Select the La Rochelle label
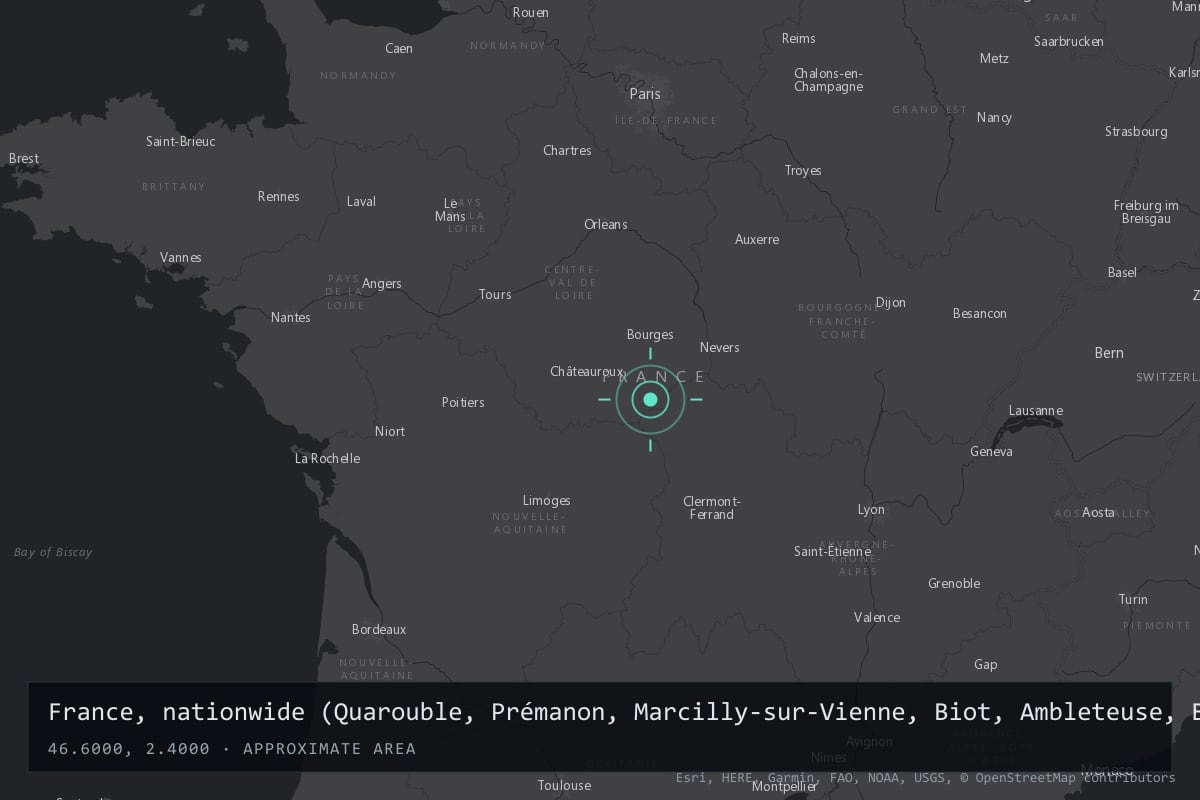 pos(327,459)
